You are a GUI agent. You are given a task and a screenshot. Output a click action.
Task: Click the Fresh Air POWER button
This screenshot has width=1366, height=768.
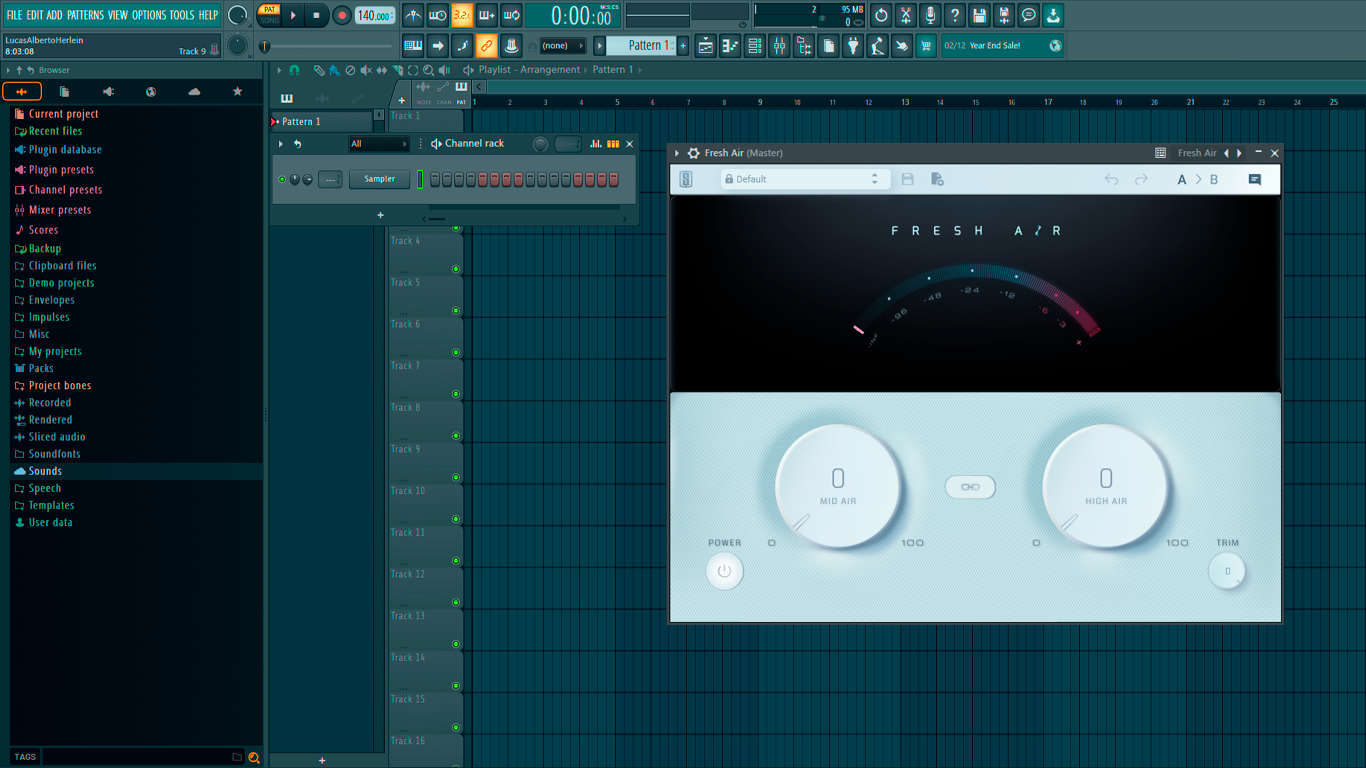click(x=724, y=572)
